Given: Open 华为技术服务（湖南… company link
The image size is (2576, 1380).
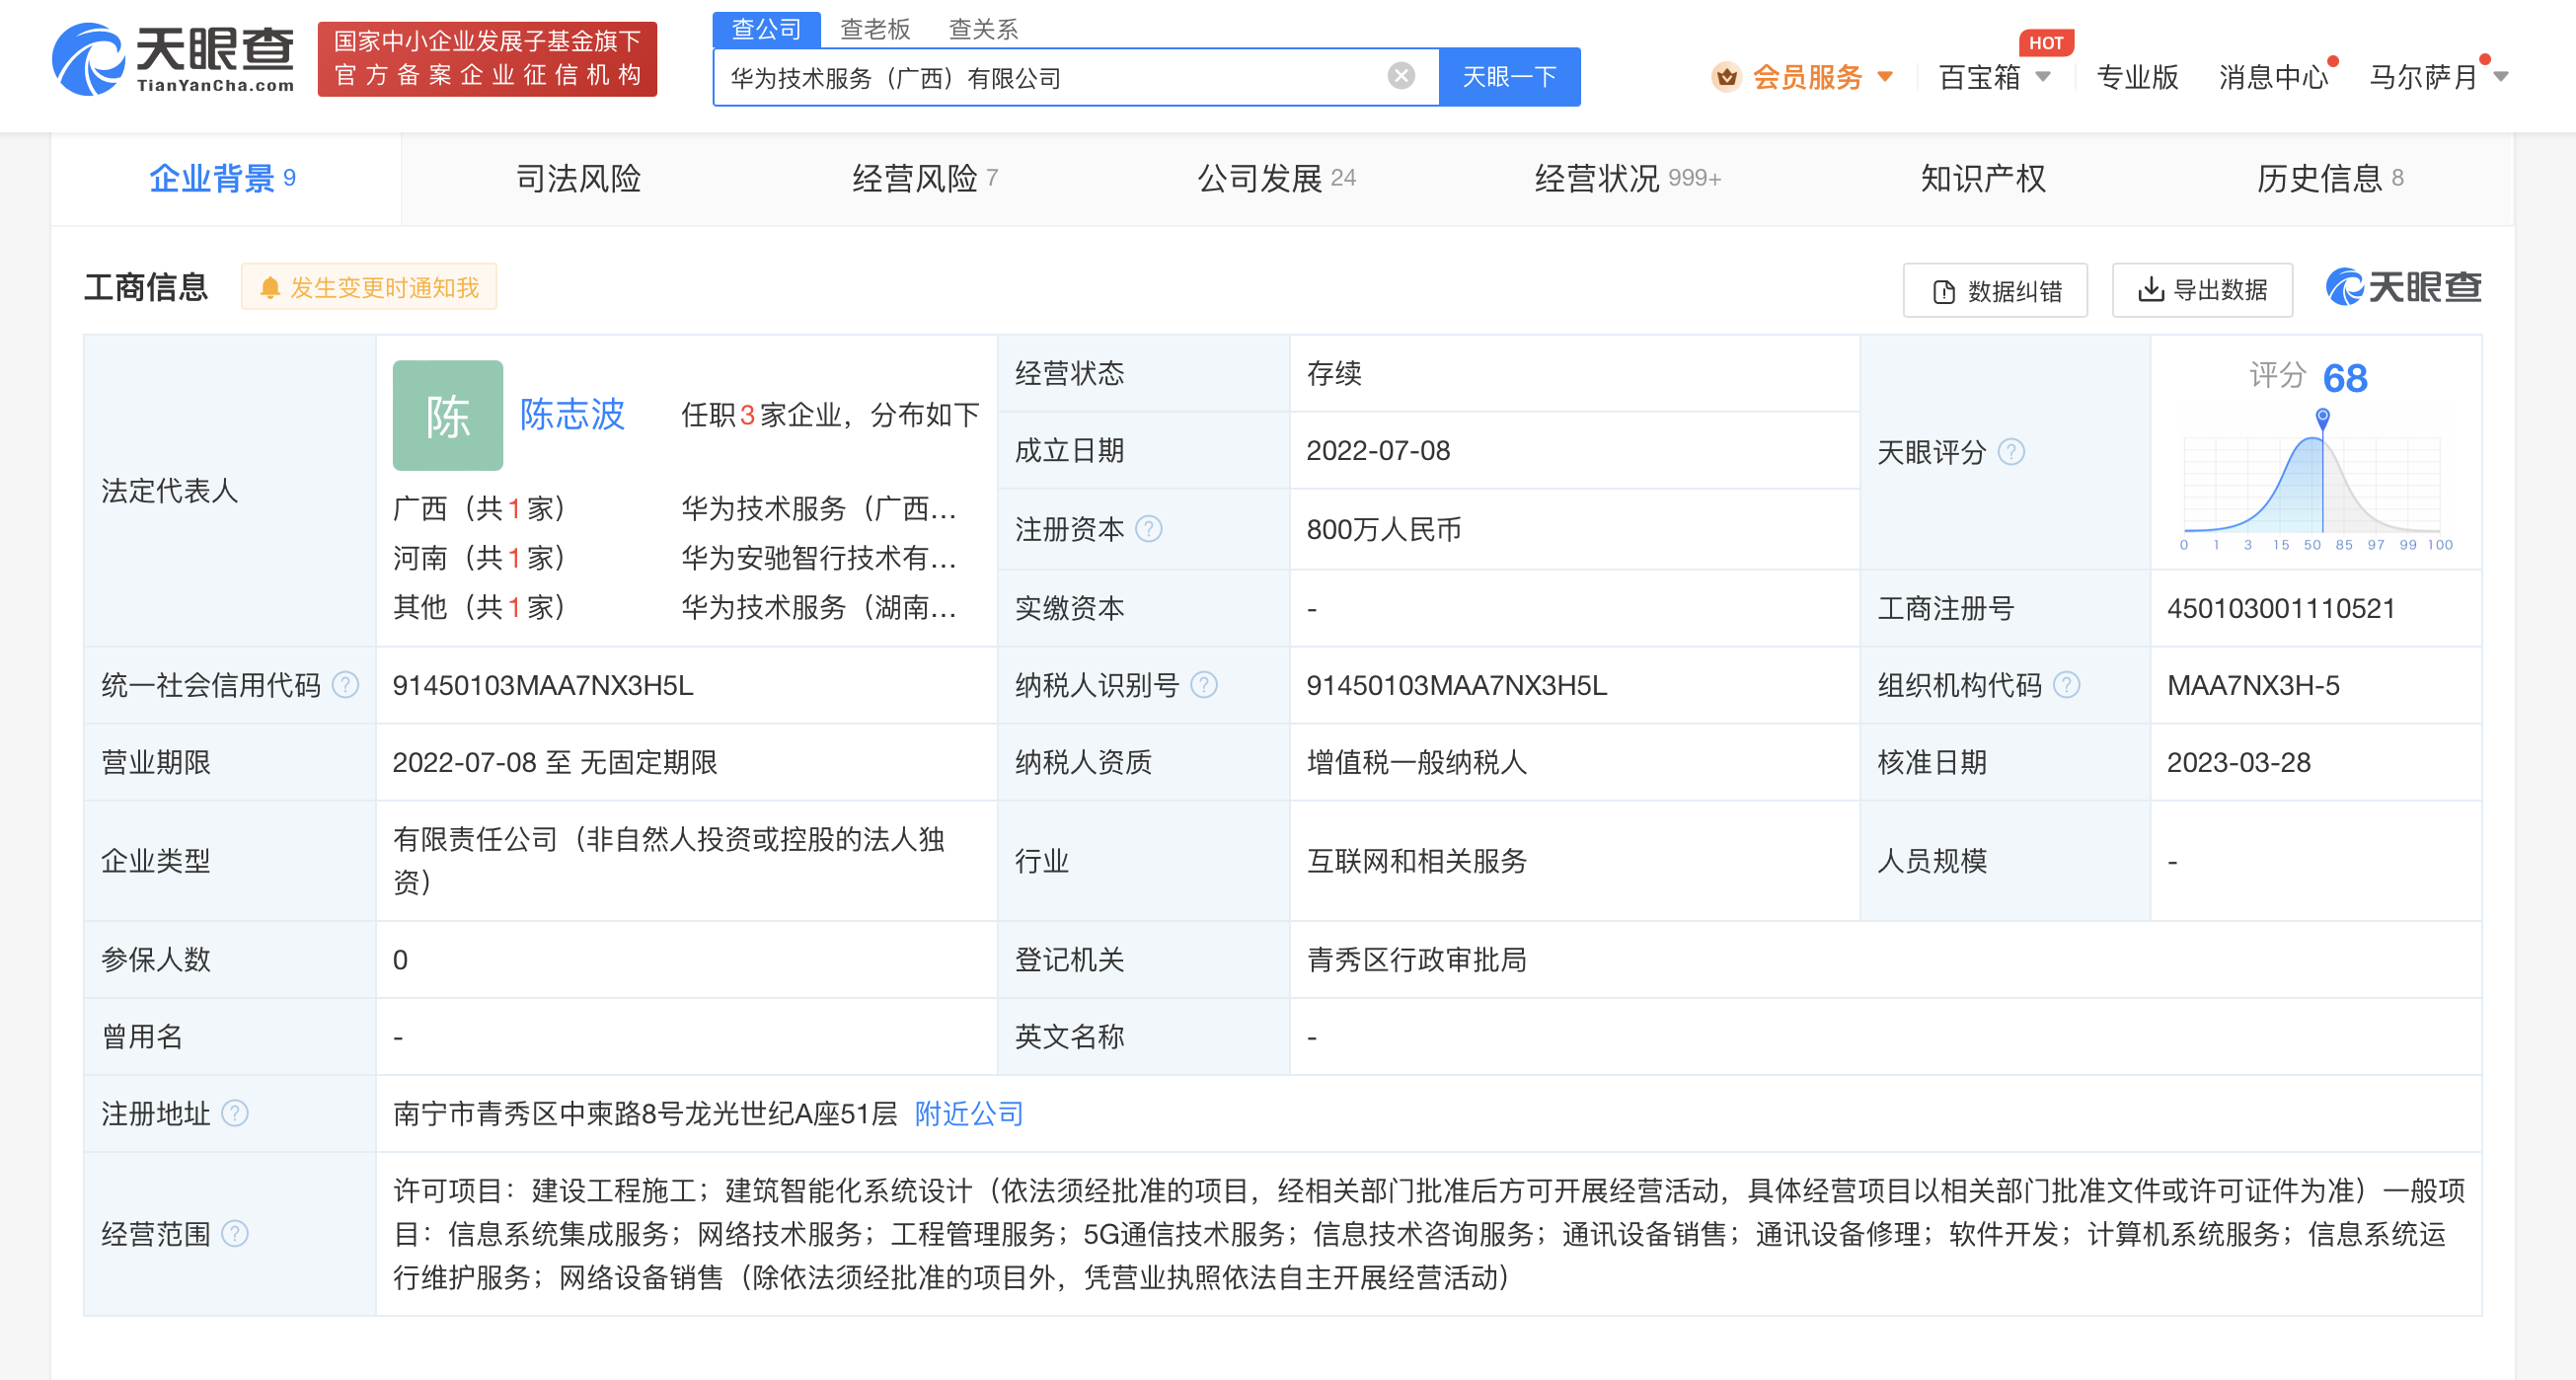Looking at the screenshot, I should click(819, 607).
